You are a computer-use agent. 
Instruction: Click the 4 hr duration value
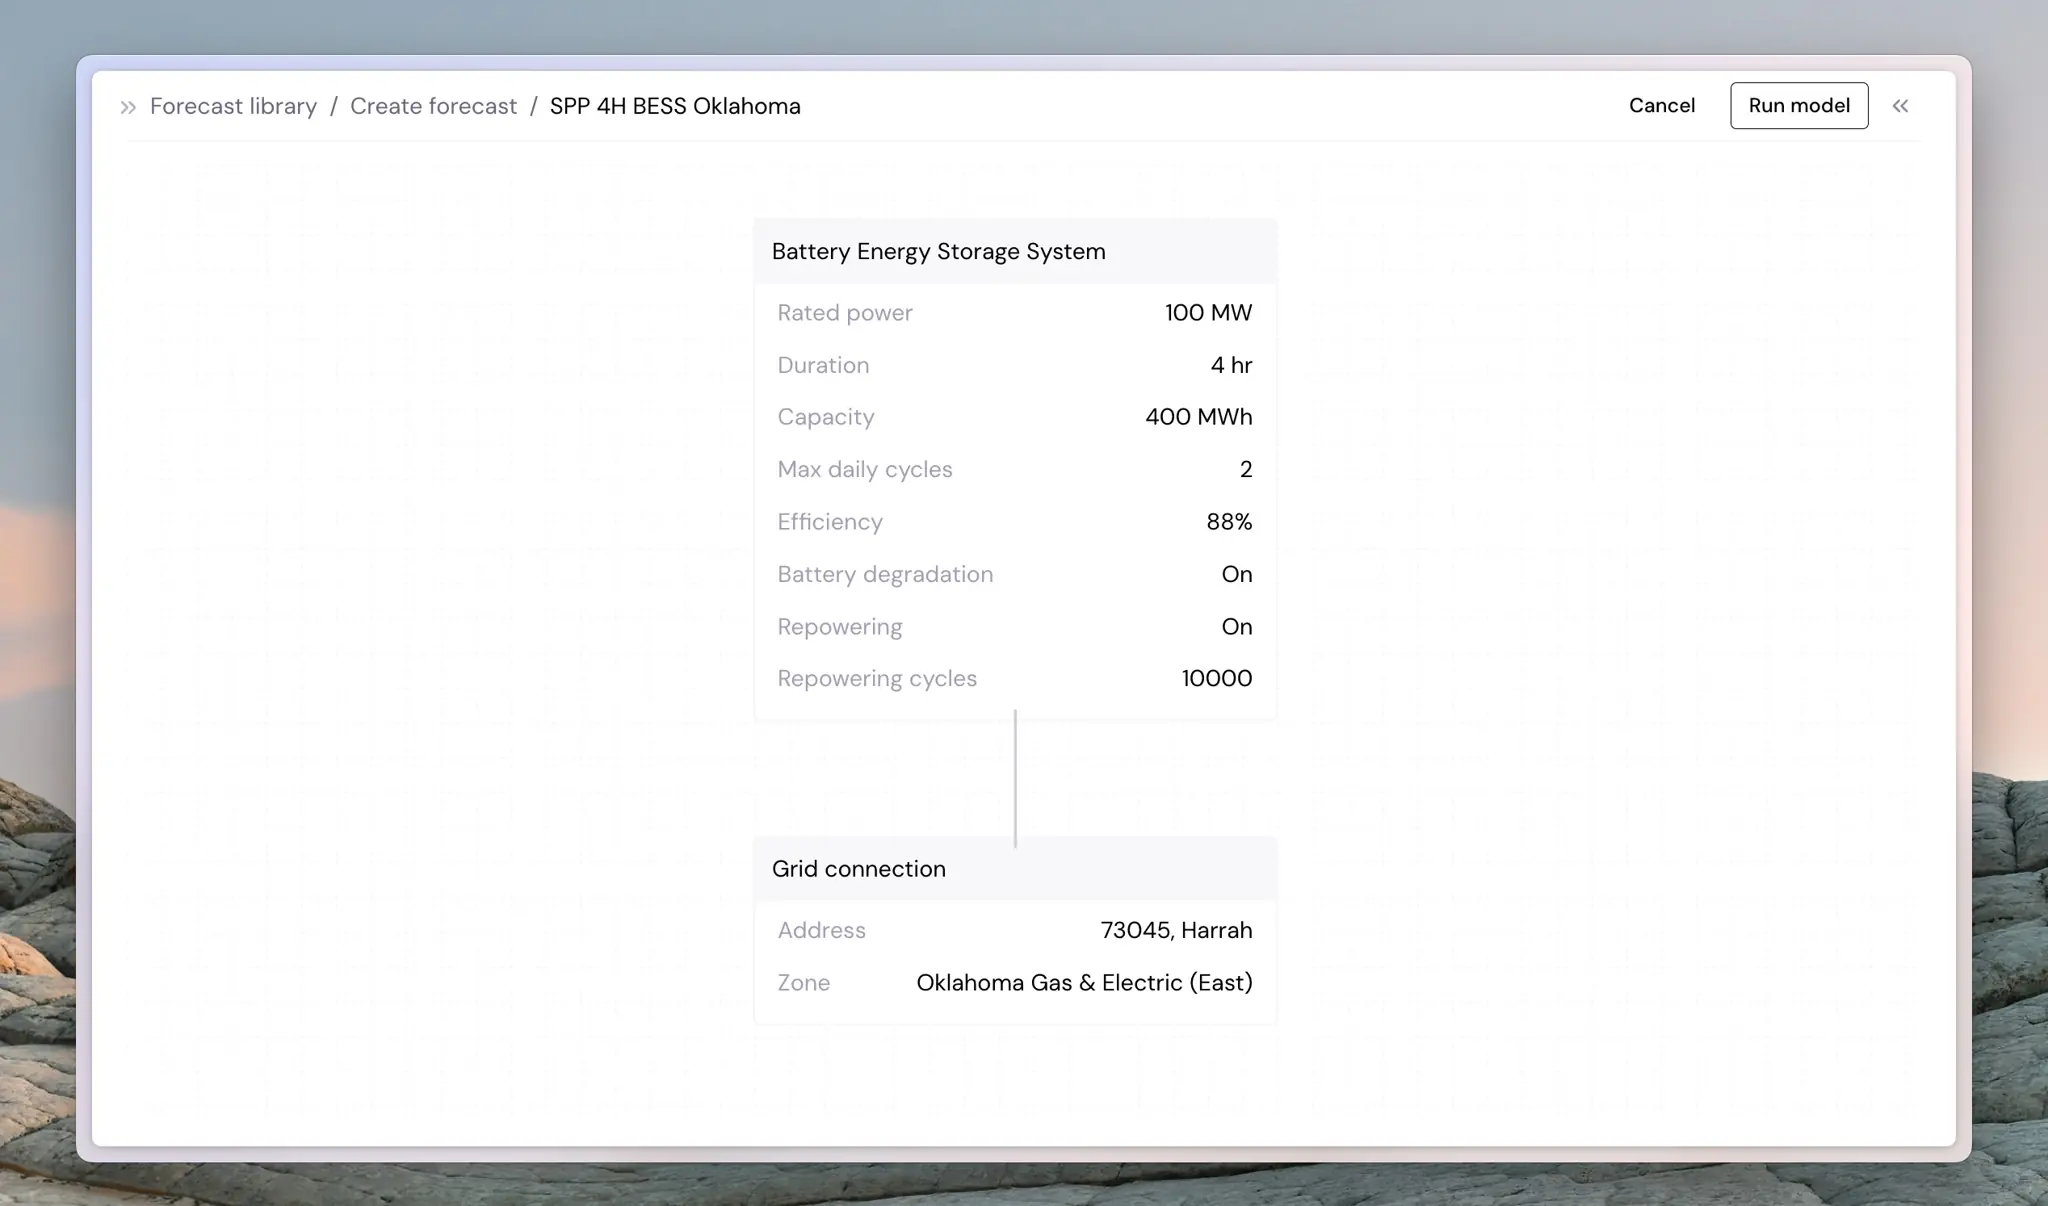click(x=1231, y=365)
